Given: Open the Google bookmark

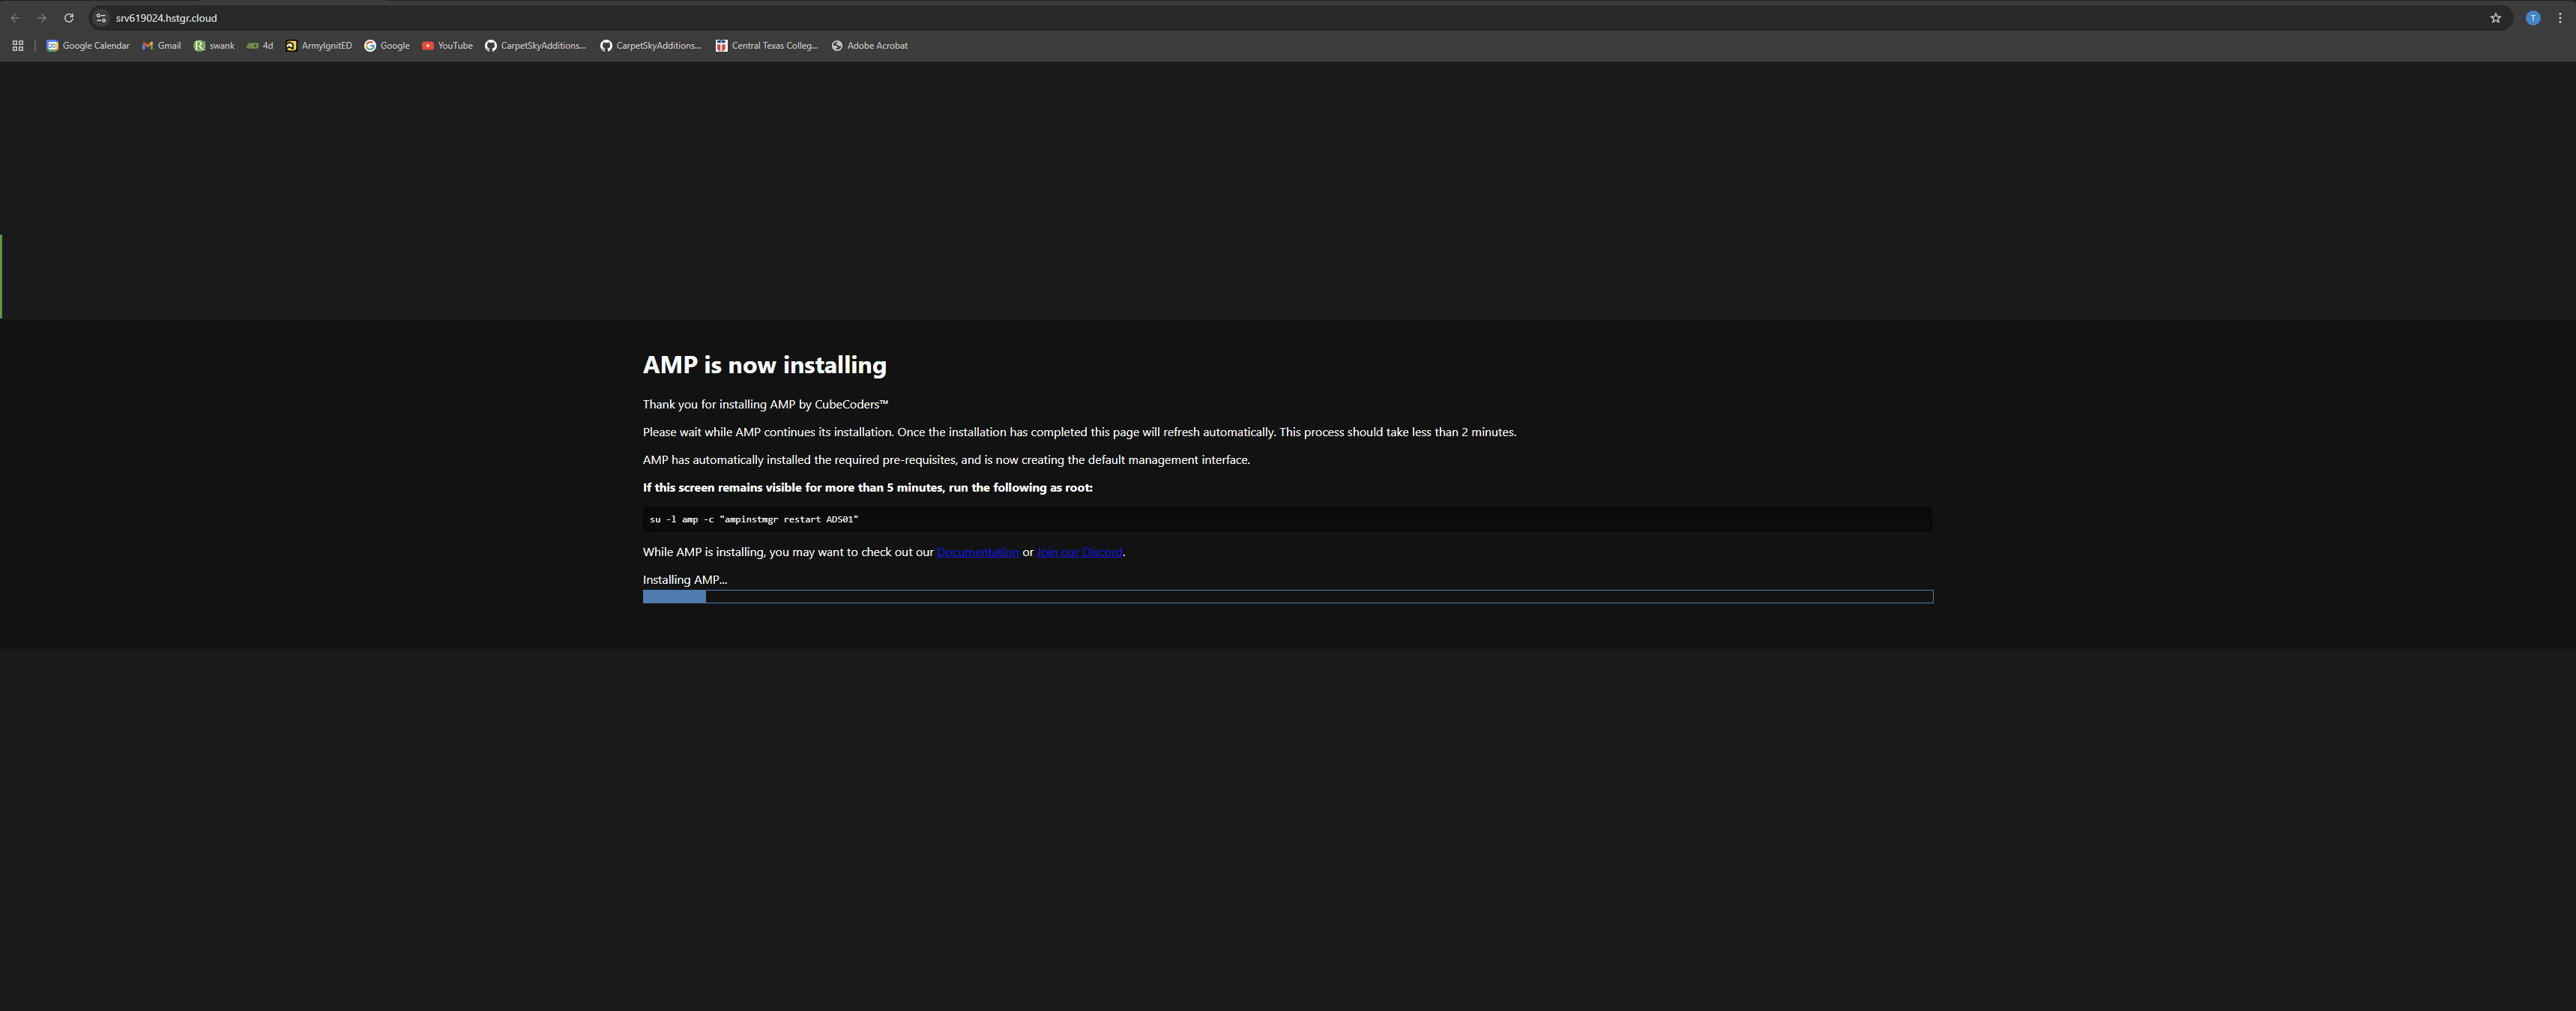Looking at the screenshot, I should [x=387, y=46].
